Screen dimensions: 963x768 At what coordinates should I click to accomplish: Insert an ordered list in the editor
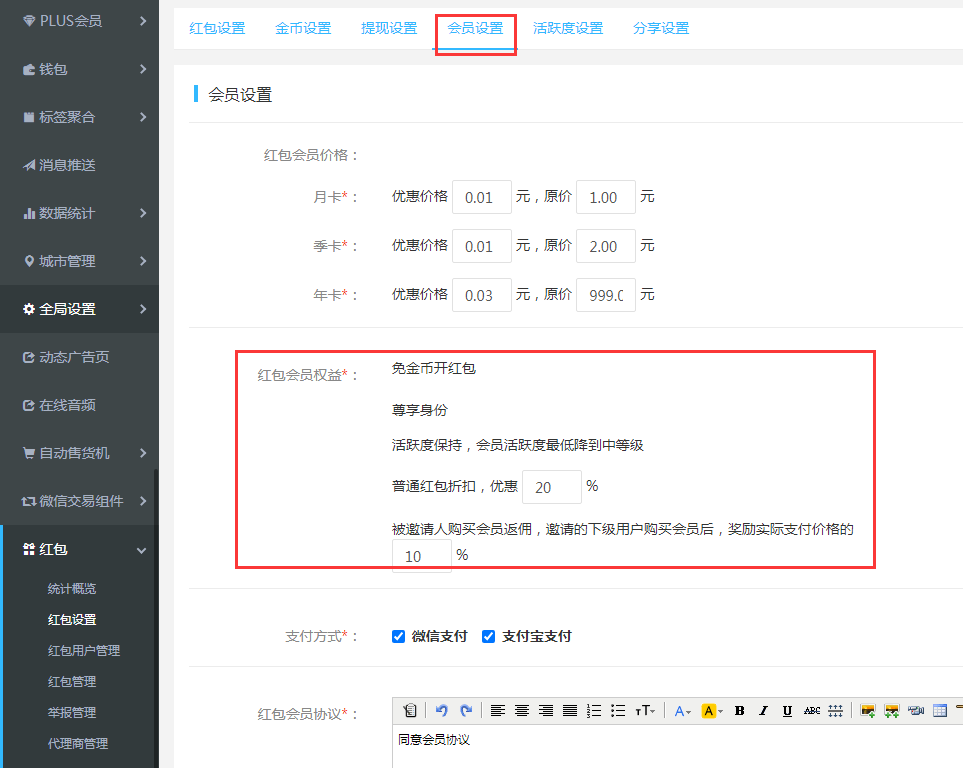pyautogui.click(x=594, y=711)
